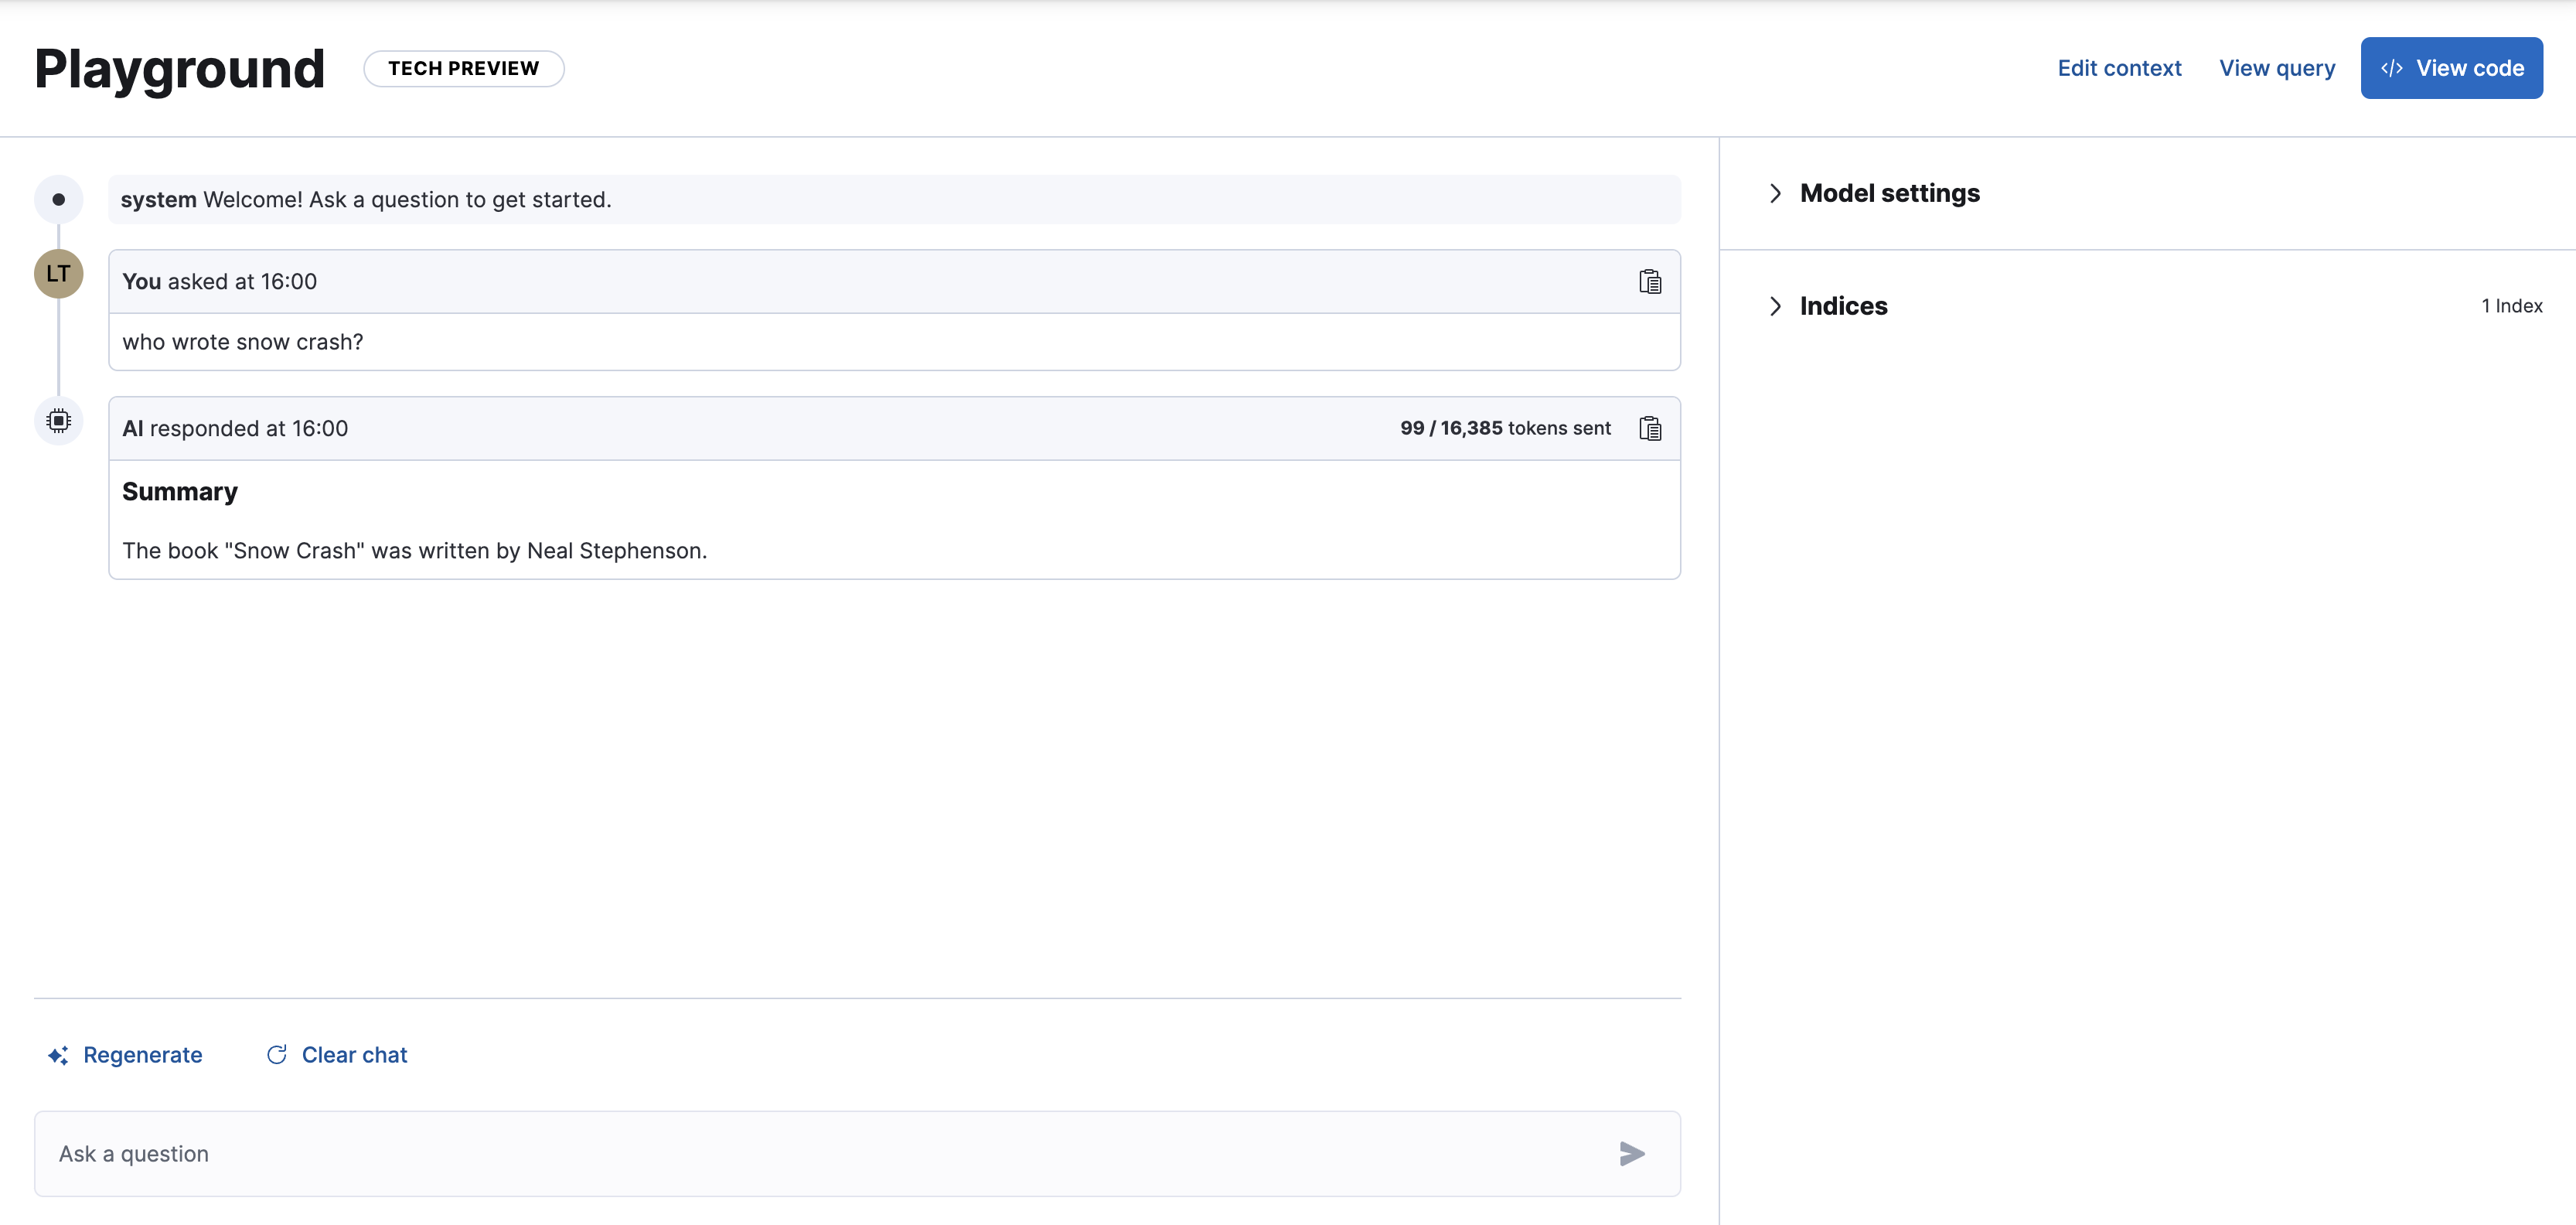Click the copy icon on AI response
The image size is (2576, 1225).
(1650, 428)
